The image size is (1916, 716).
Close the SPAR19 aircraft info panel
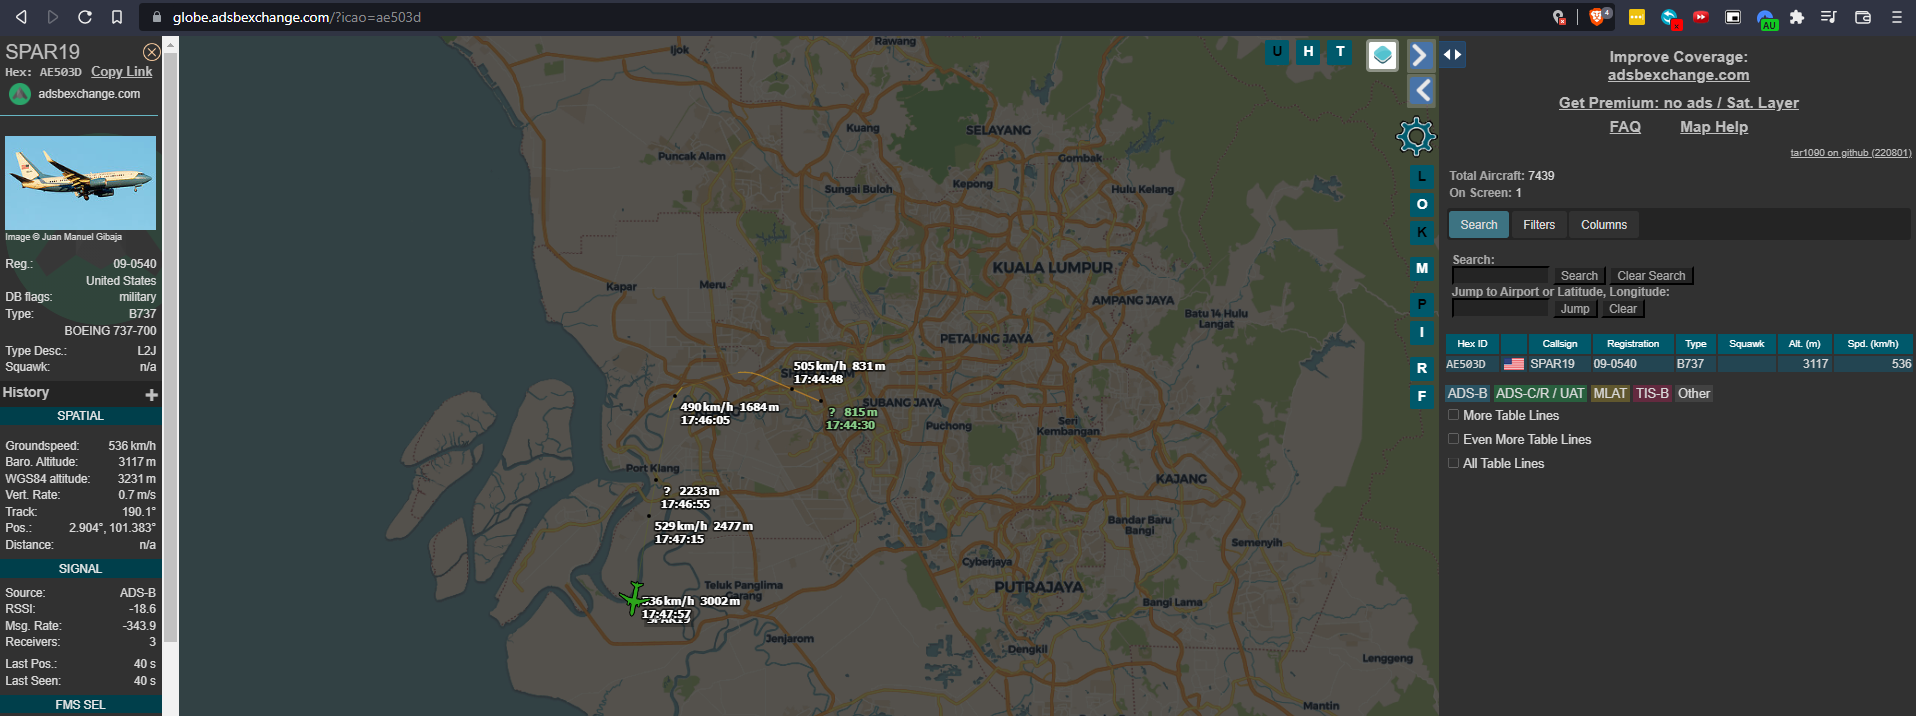(151, 52)
